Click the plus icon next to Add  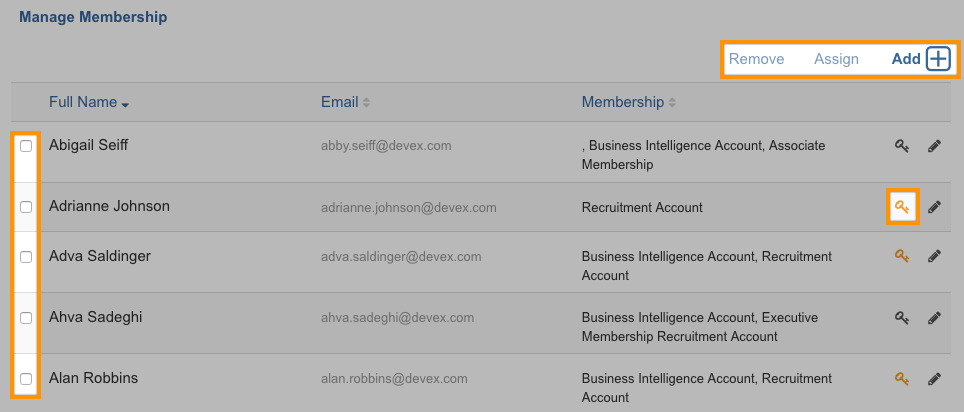click(939, 59)
